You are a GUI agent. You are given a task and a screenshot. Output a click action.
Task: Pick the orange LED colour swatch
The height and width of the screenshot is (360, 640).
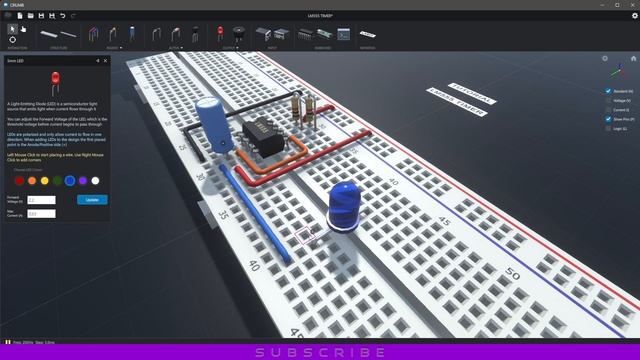[32, 181]
